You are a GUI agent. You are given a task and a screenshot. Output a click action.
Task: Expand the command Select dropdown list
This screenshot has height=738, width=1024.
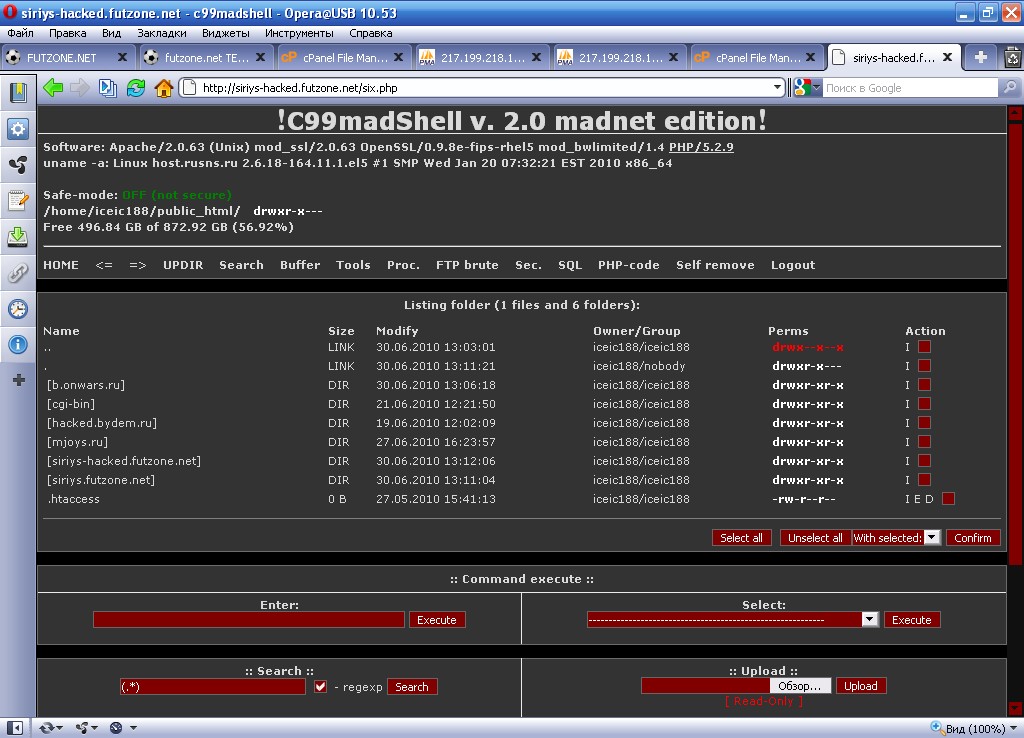click(869, 620)
